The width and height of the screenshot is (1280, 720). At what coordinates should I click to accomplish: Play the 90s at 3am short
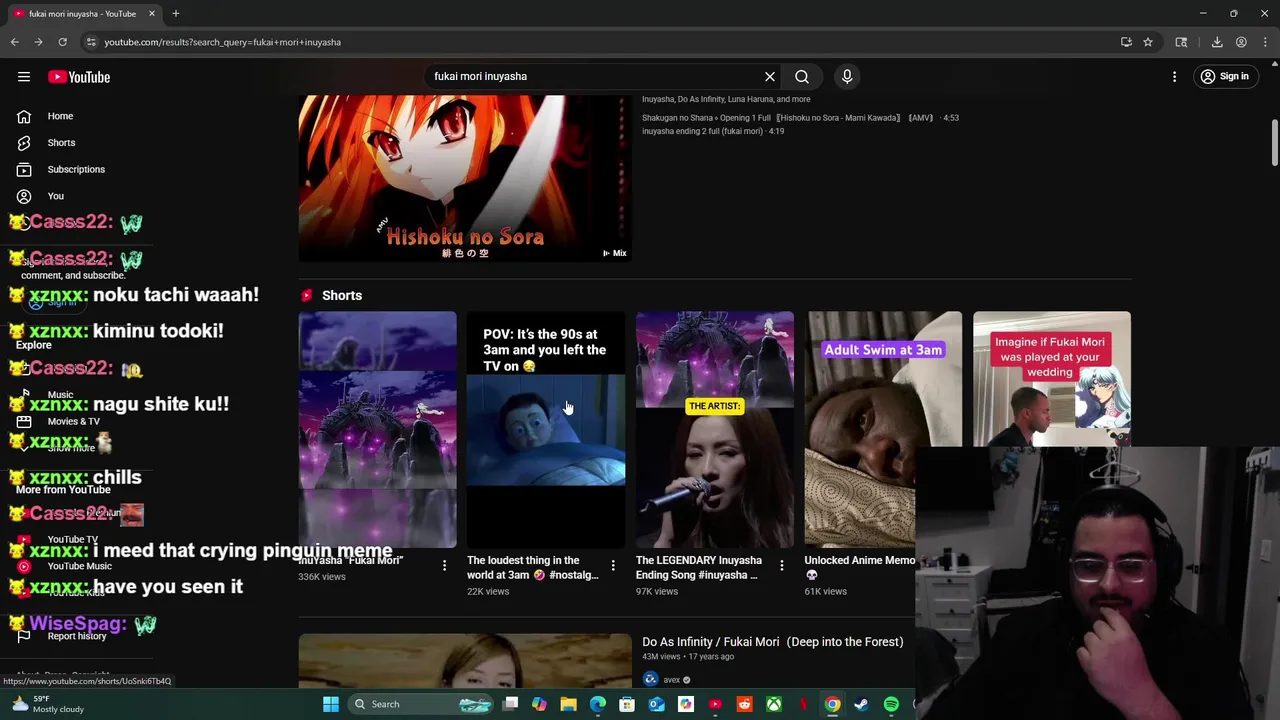(545, 430)
